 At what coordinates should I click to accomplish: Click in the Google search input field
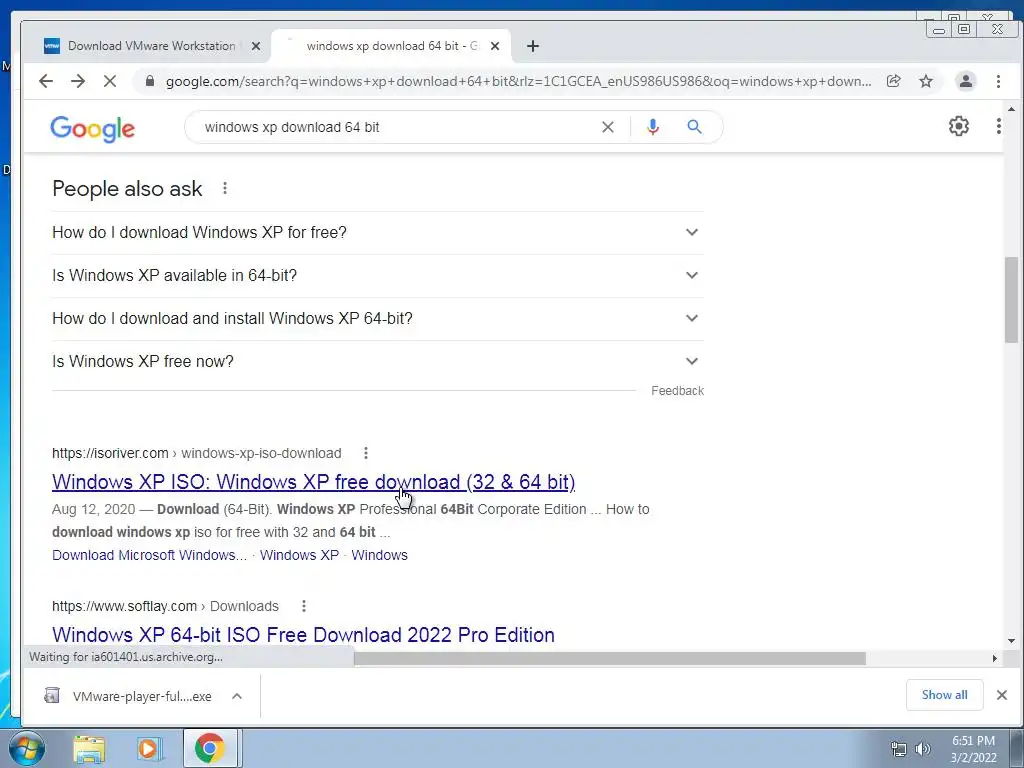click(398, 127)
